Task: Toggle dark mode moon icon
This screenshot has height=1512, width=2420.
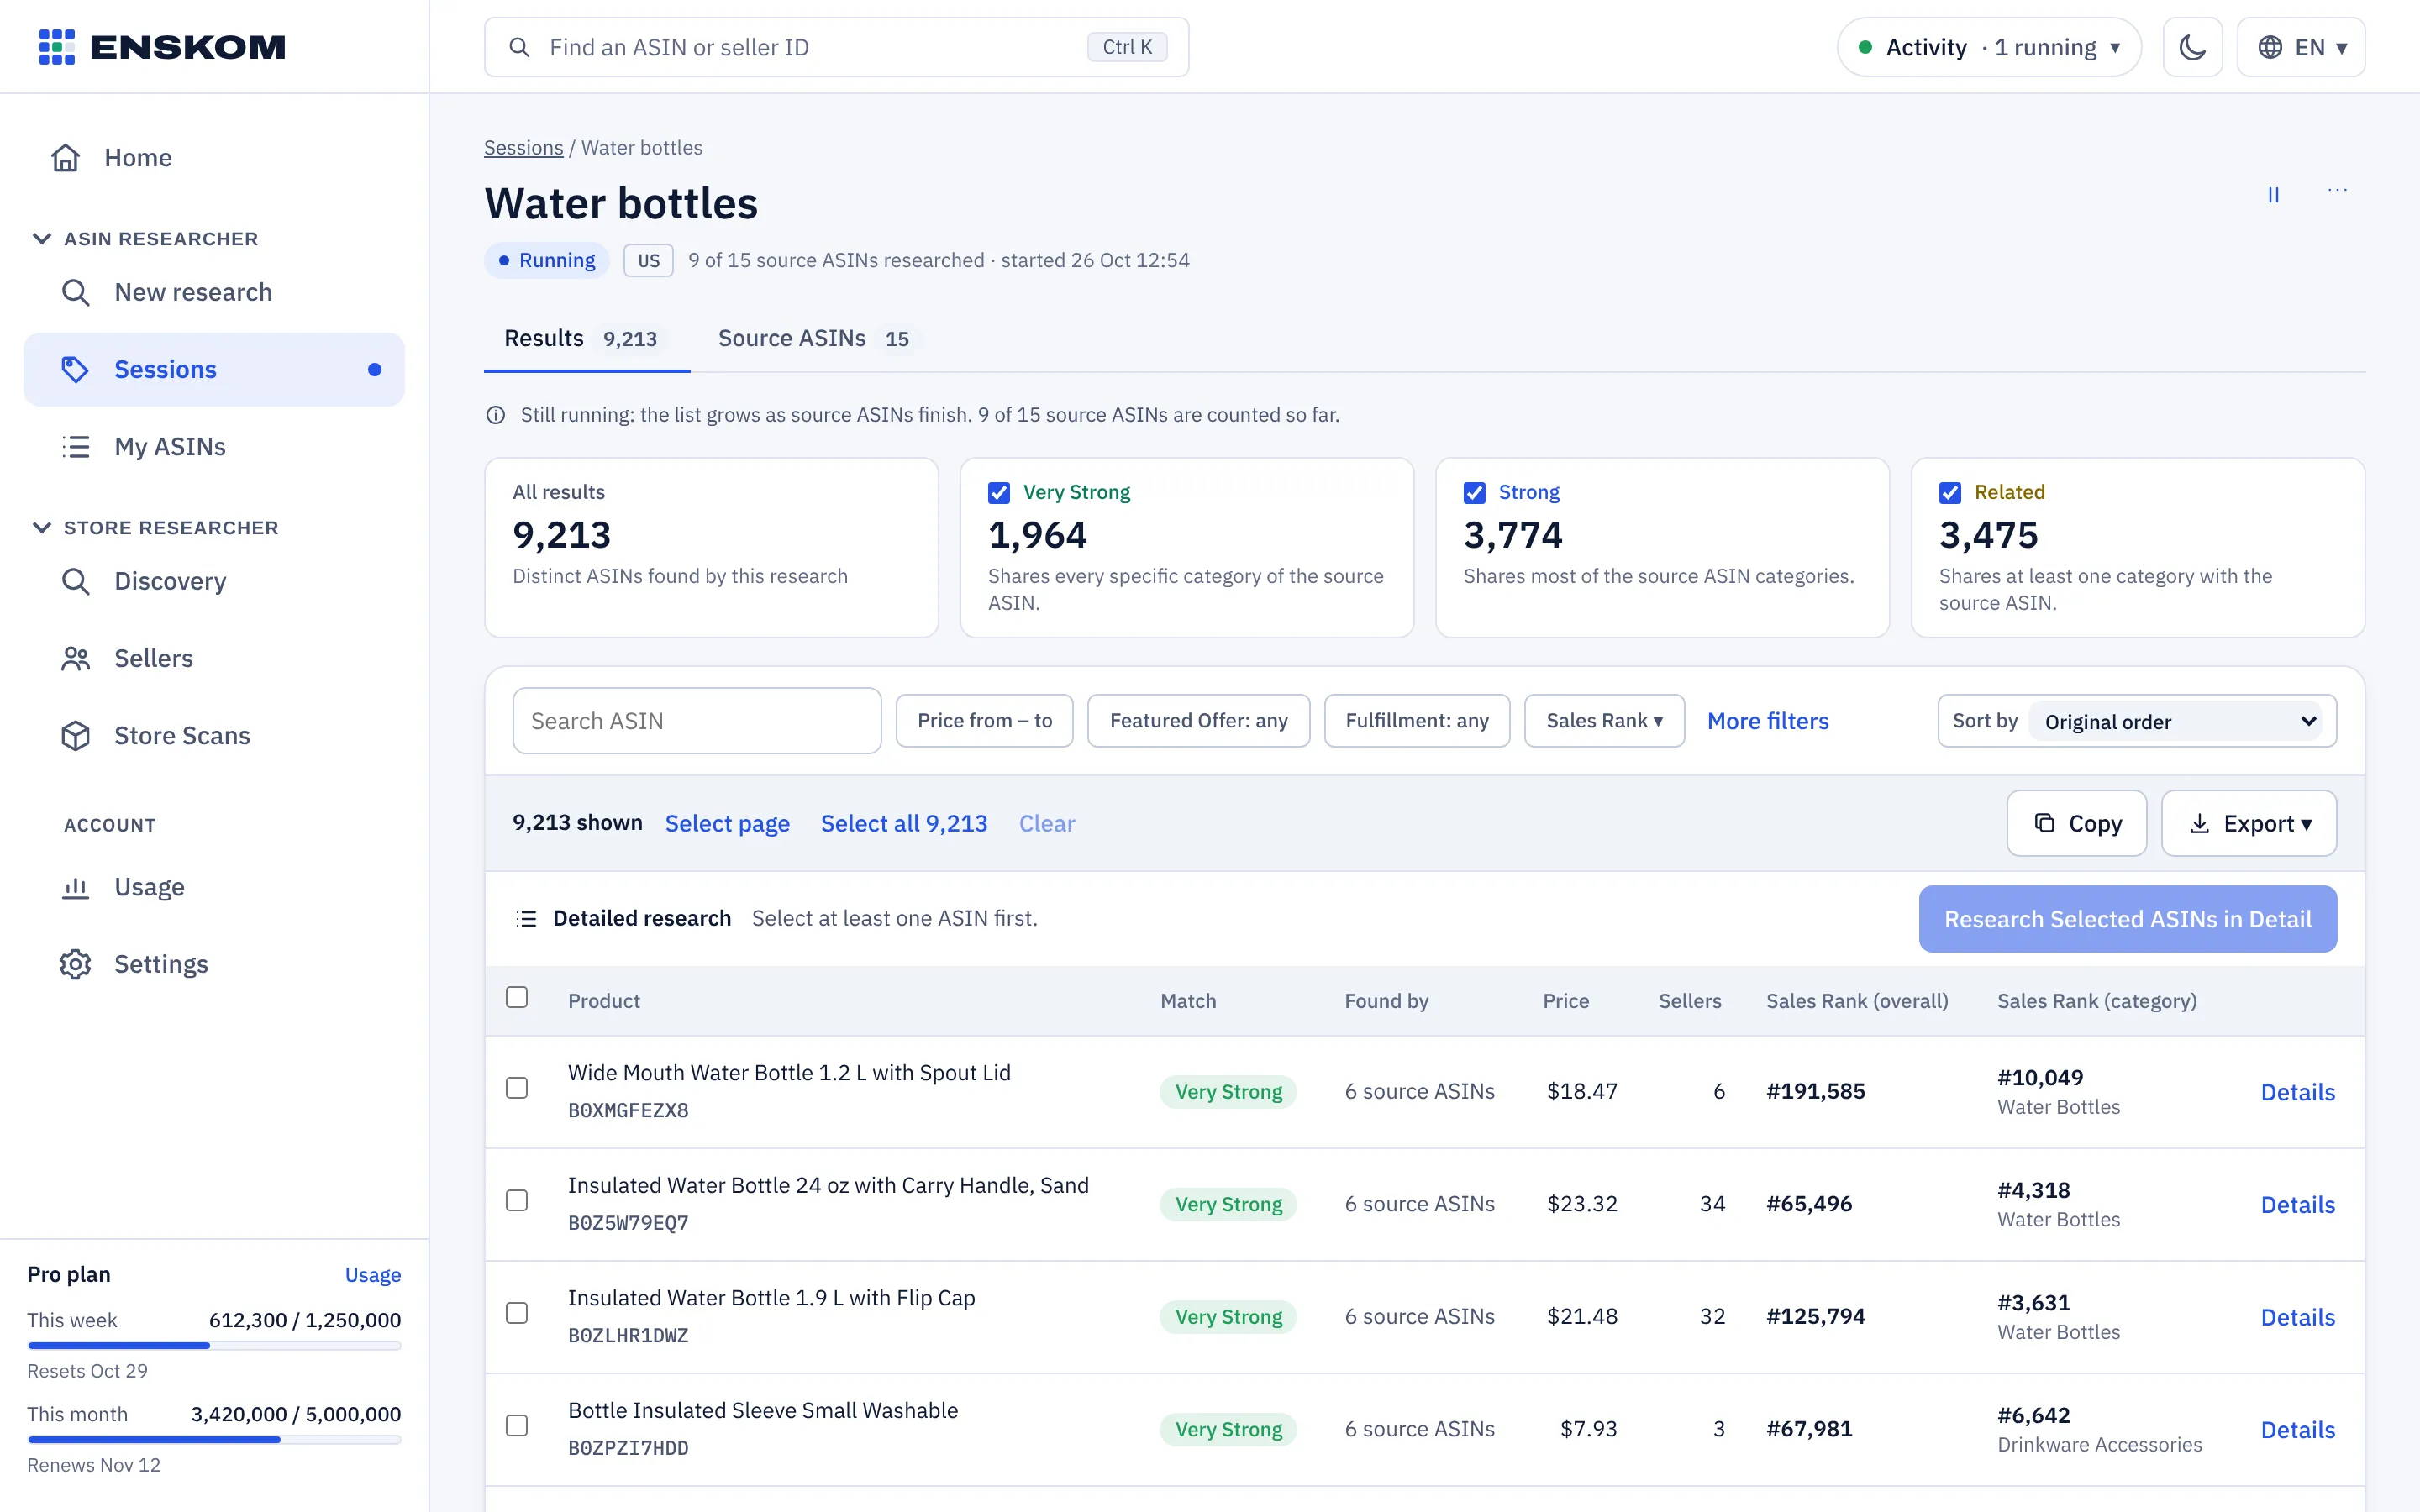Action: [x=2192, y=47]
